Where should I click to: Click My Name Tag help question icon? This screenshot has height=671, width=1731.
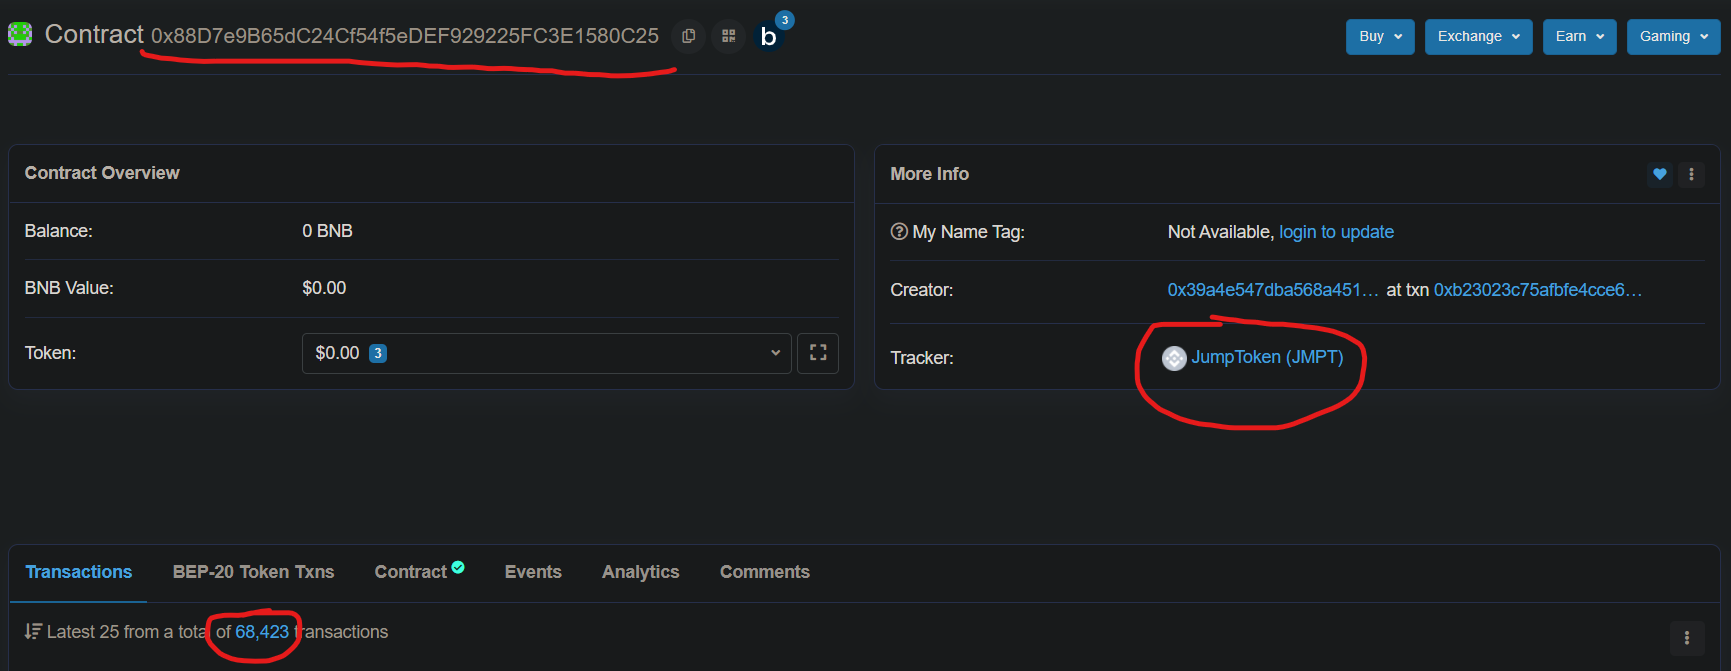coord(899,231)
